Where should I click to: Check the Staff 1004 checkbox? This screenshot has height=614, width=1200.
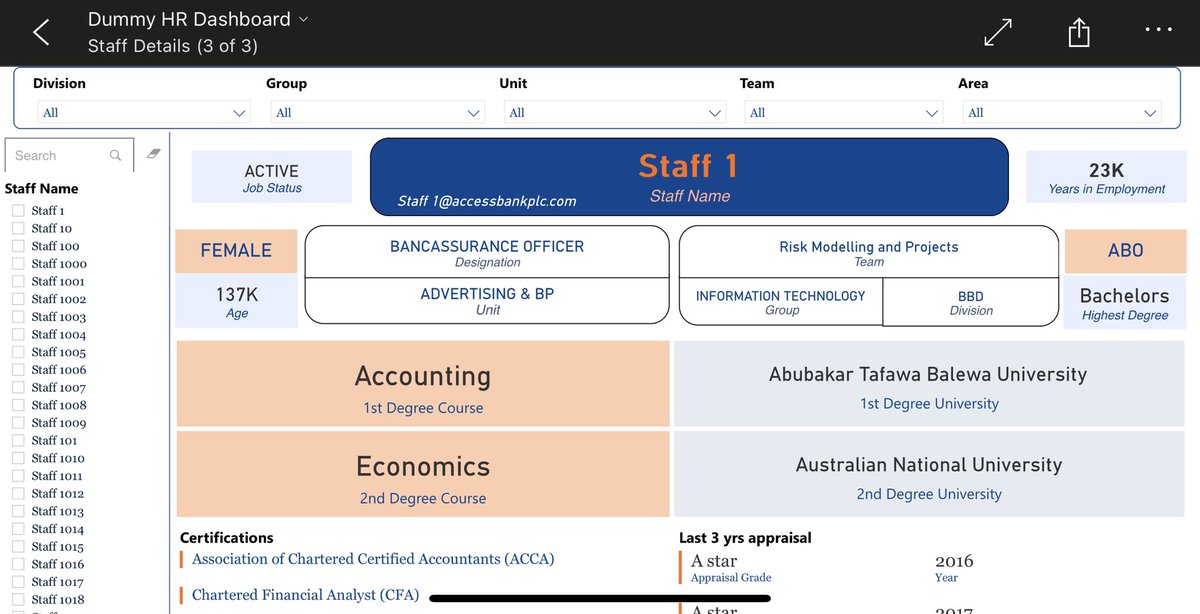click(x=18, y=335)
